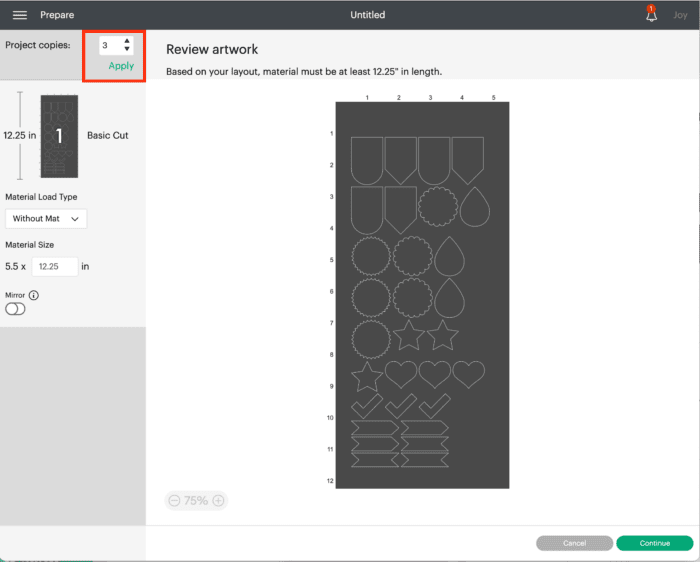Image resolution: width=700 pixels, height=562 pixels.
Task: Open the Material Load Type dropdown
Action: coord(46,218)
